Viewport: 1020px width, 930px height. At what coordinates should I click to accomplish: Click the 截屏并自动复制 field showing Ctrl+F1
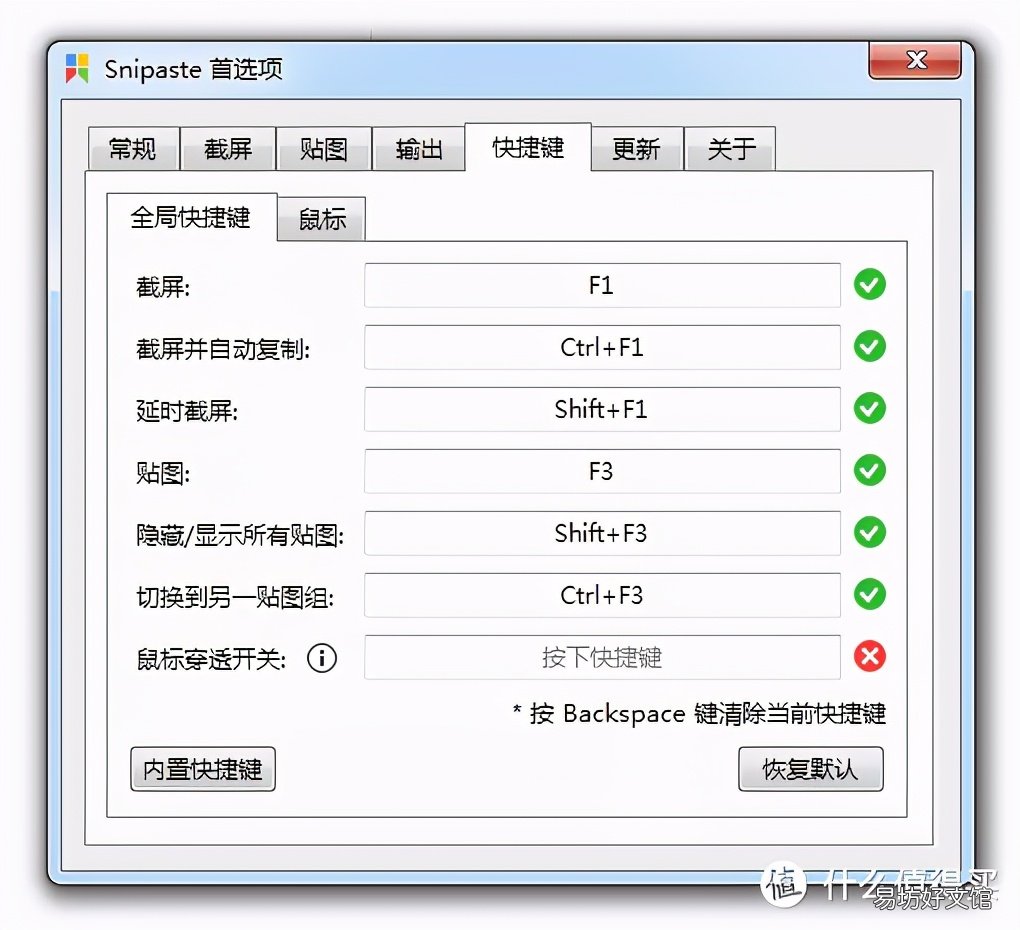pos(602,347)
